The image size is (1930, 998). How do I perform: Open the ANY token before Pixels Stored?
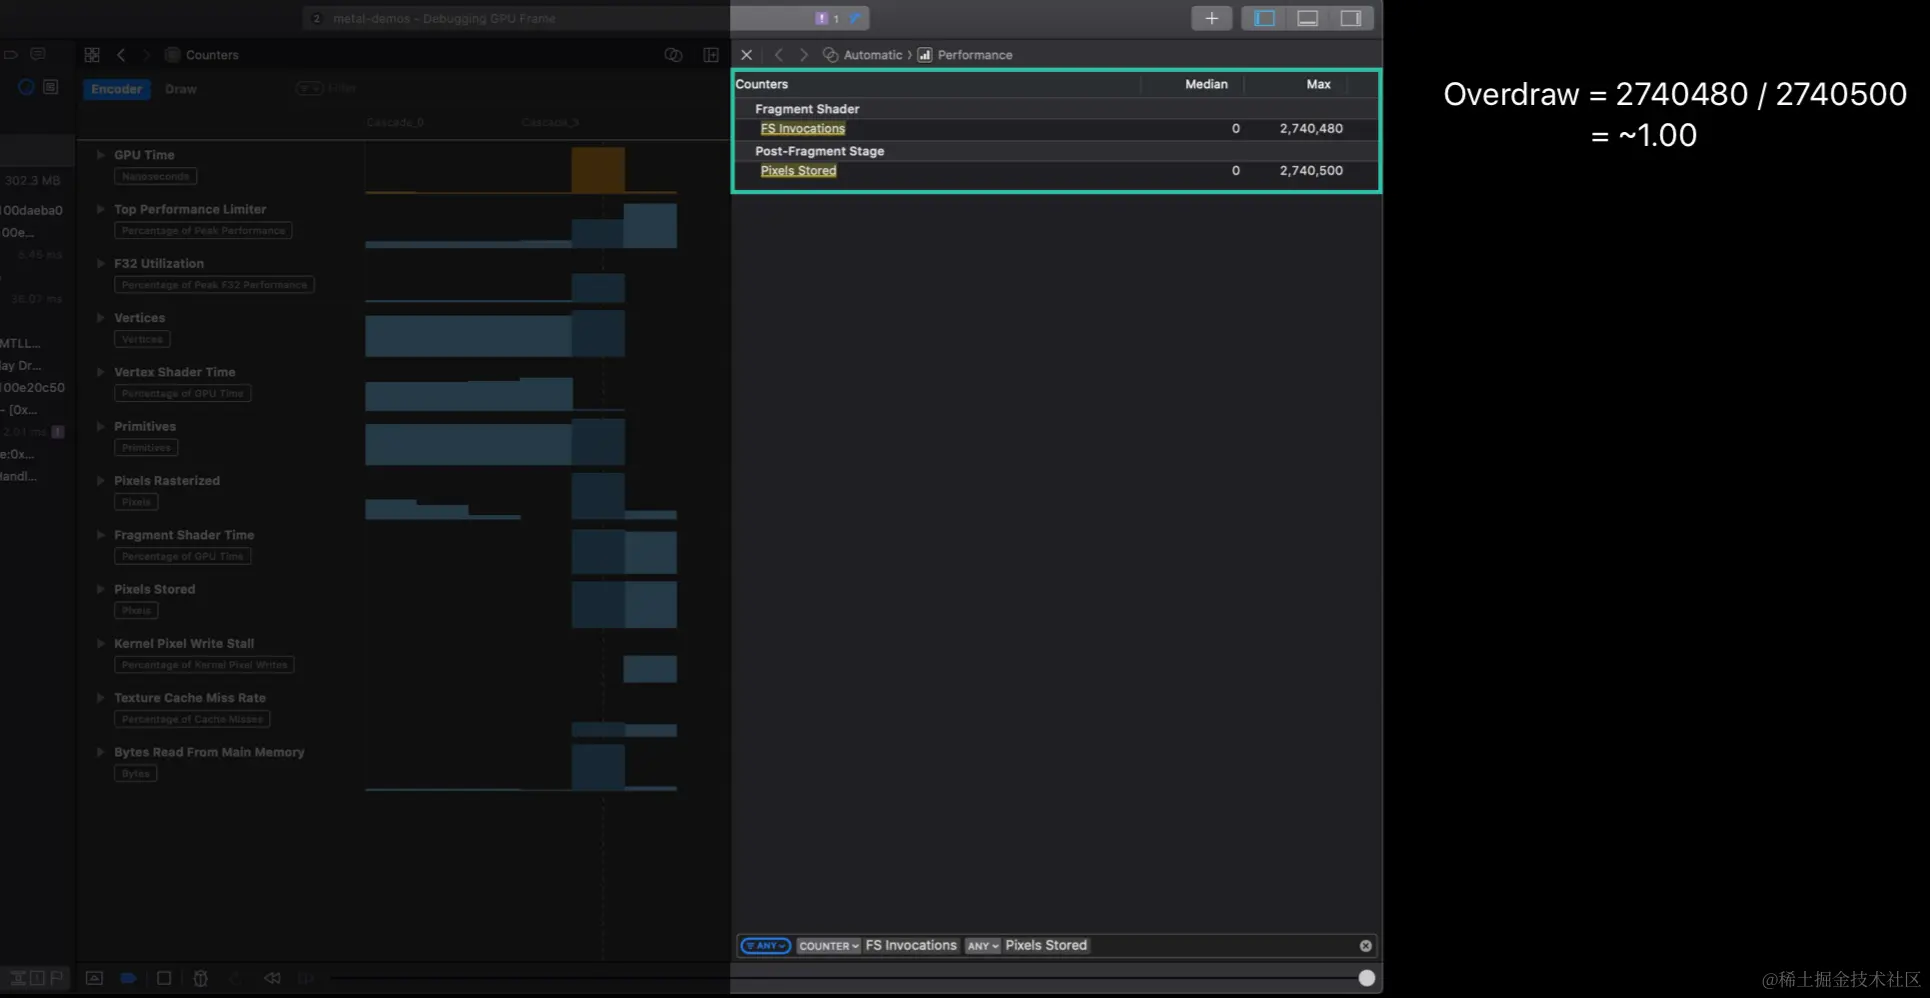click(x=983, y=945)
